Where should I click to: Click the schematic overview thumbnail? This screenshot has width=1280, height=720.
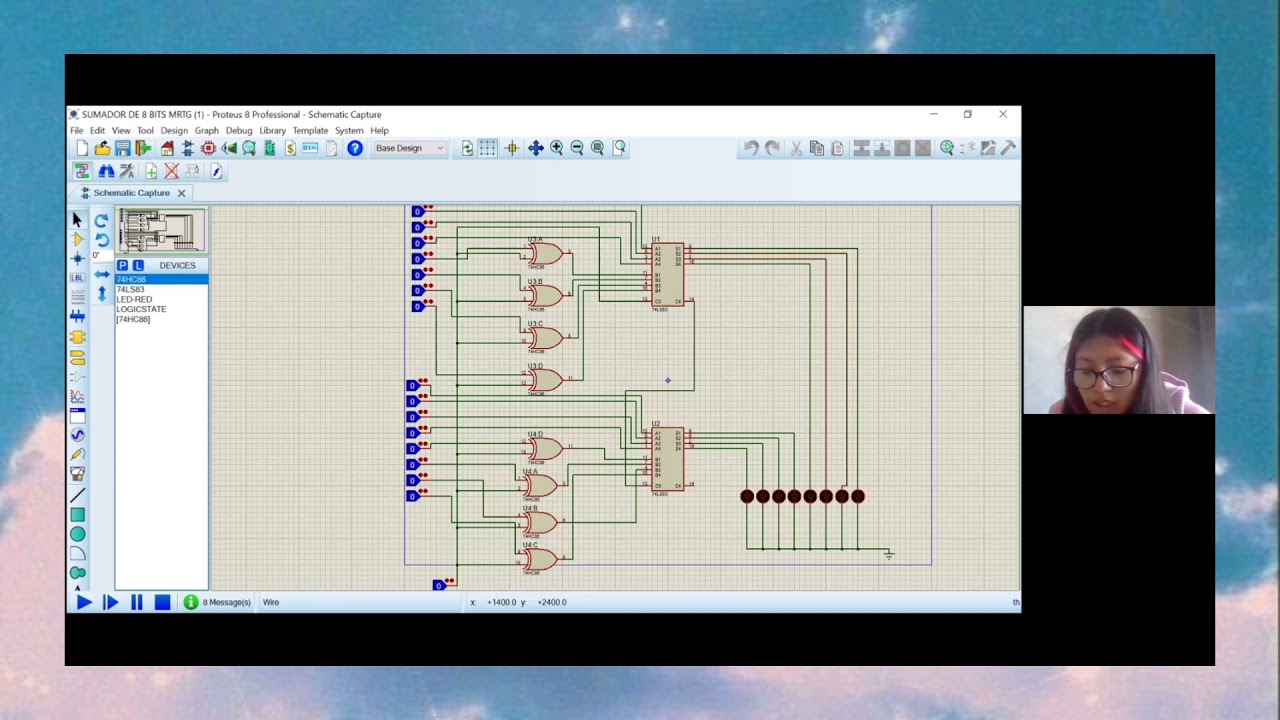coord(161,231)
